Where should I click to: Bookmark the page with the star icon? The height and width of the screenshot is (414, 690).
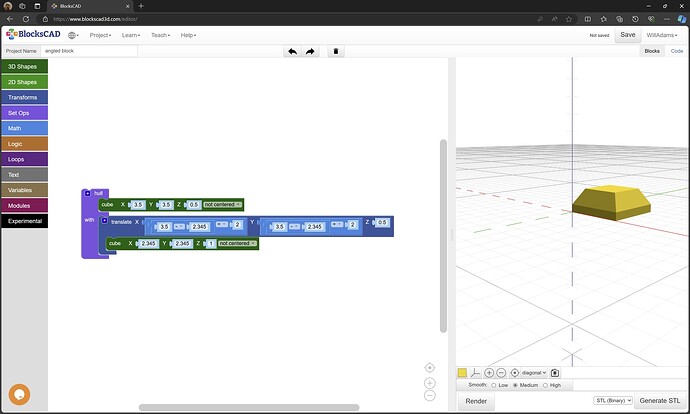(569, 19)
